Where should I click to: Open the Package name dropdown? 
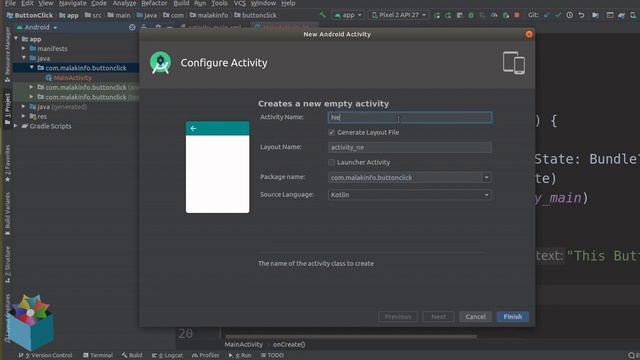tap(486, 178)
